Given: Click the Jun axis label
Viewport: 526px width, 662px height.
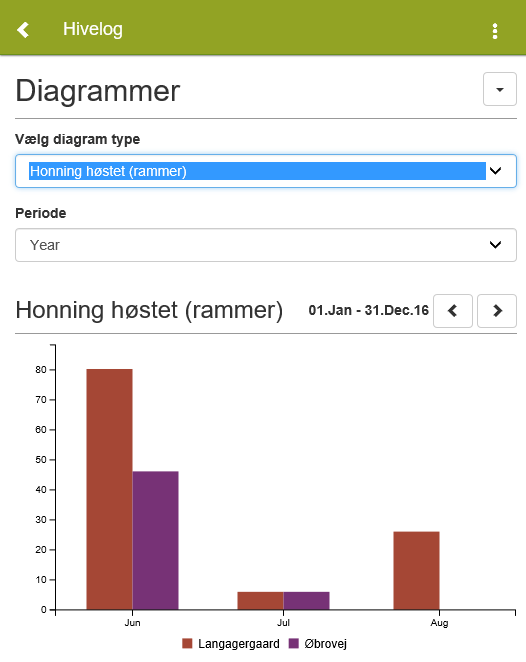Looking at the screenshot, I should click(x=132, y=623).
